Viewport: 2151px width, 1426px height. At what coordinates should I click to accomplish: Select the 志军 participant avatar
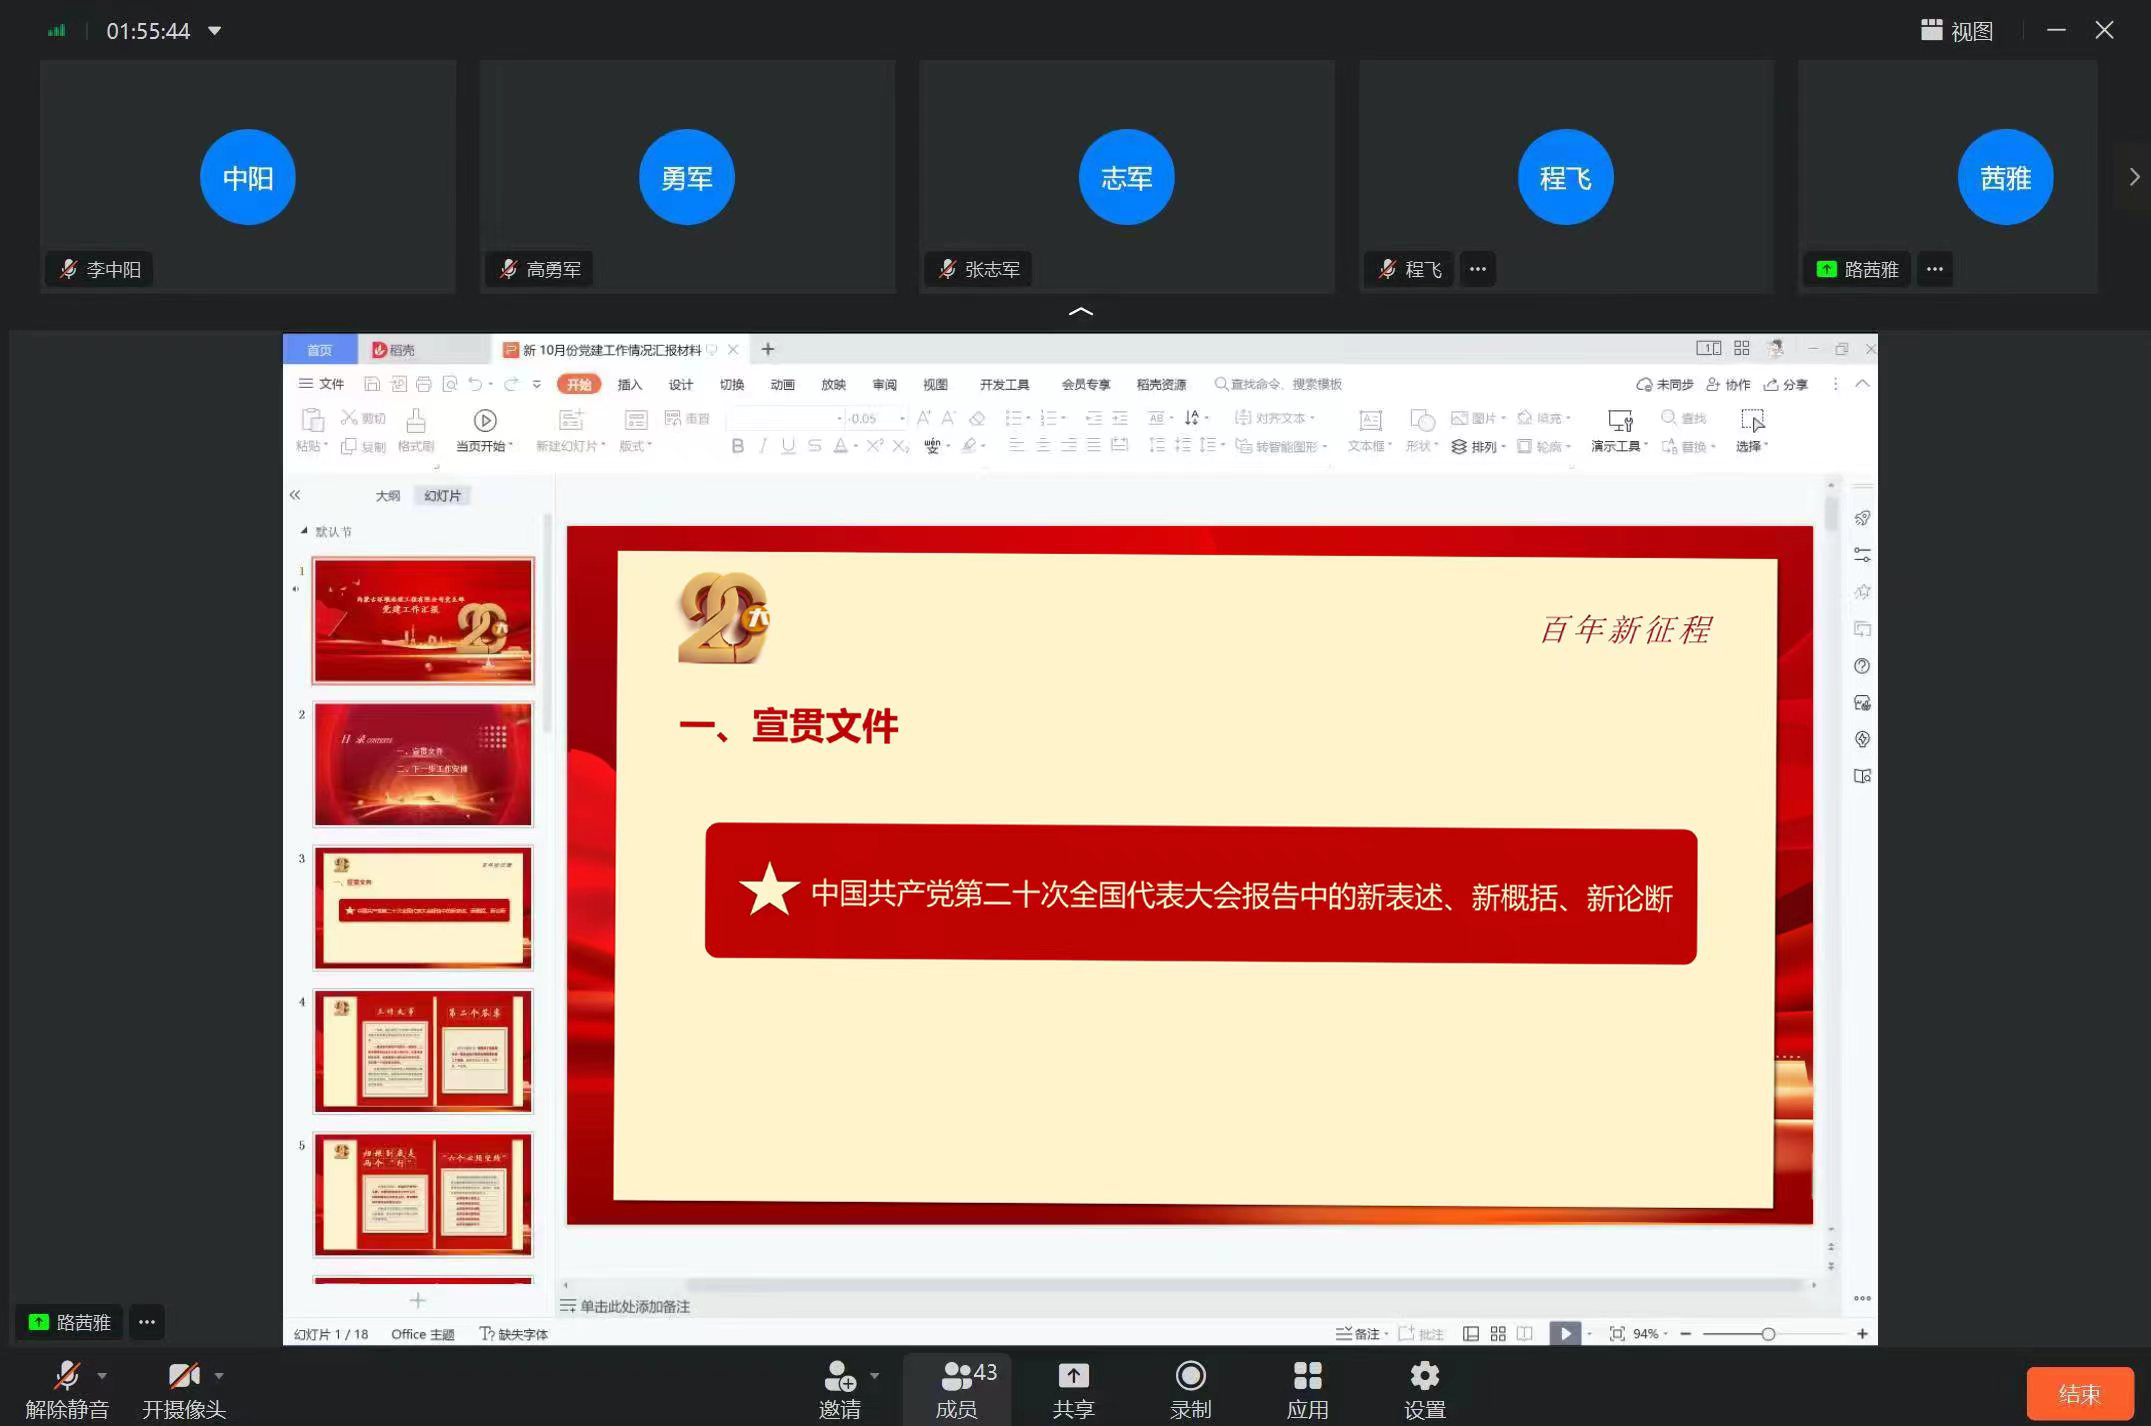[x=1126, y=177]
